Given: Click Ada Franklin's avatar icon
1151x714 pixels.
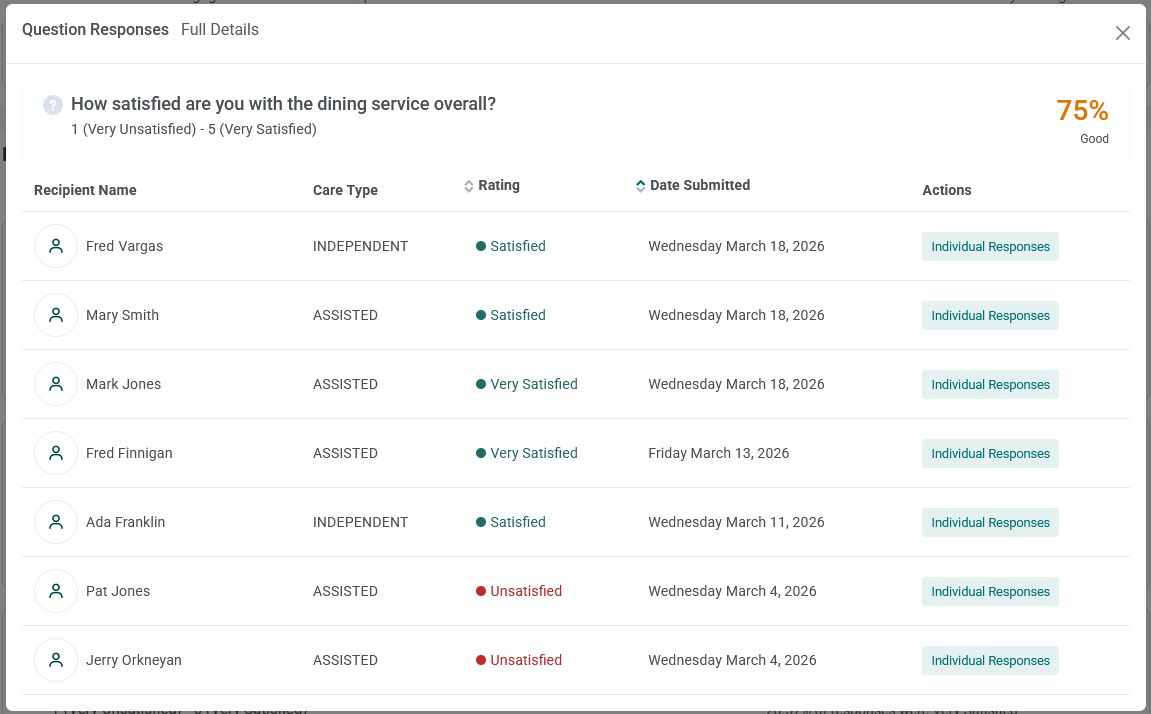Looking at the screenshot, I should pos(56,522).
